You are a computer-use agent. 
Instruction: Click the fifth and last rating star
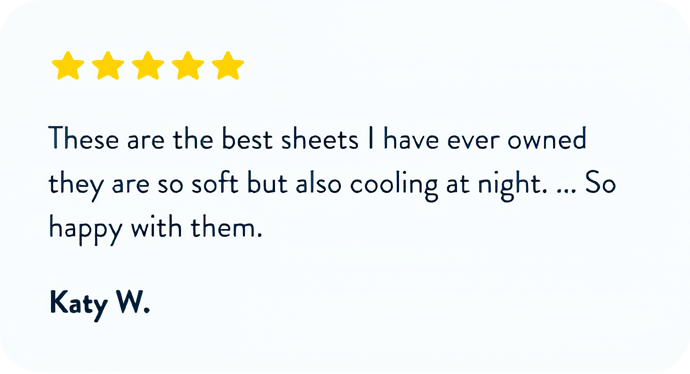point(228,66)
